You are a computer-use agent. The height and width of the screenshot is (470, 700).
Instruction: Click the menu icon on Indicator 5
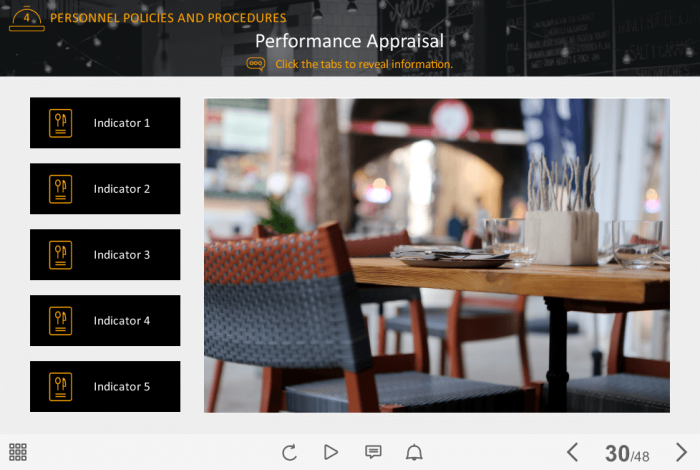[x=61, y=387]
